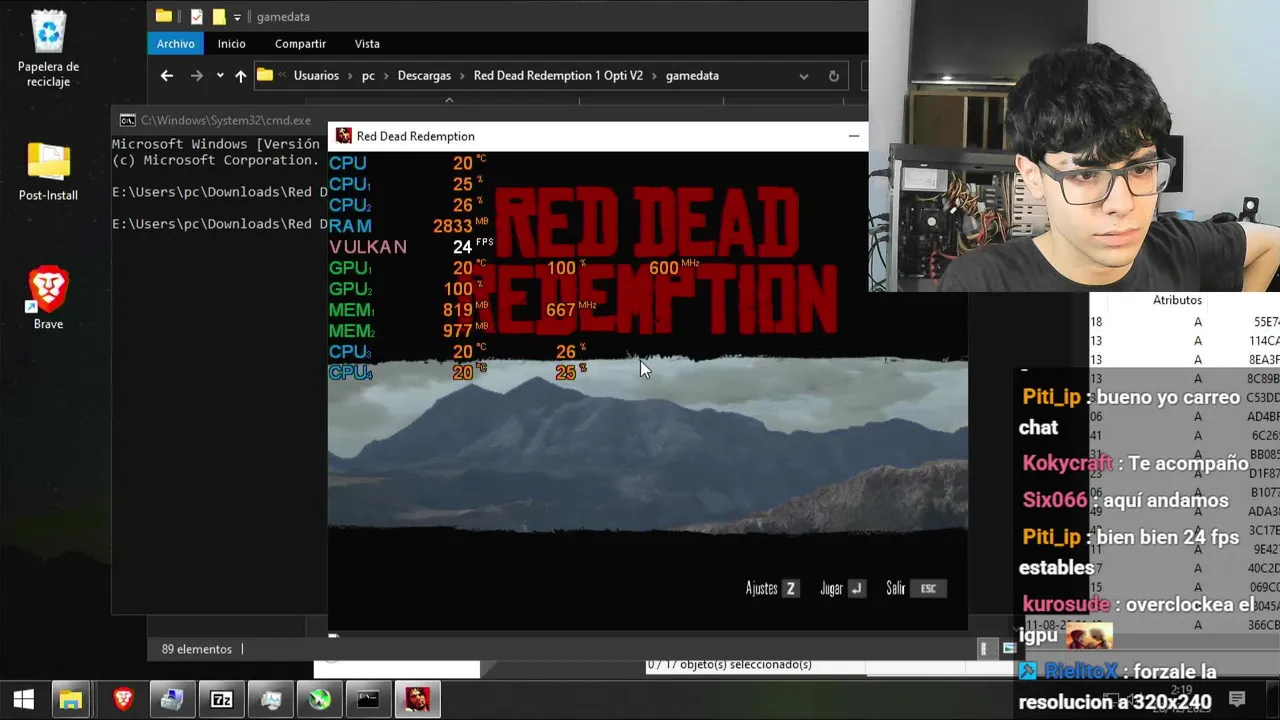Click the cmd.exe window title bar

220,120
